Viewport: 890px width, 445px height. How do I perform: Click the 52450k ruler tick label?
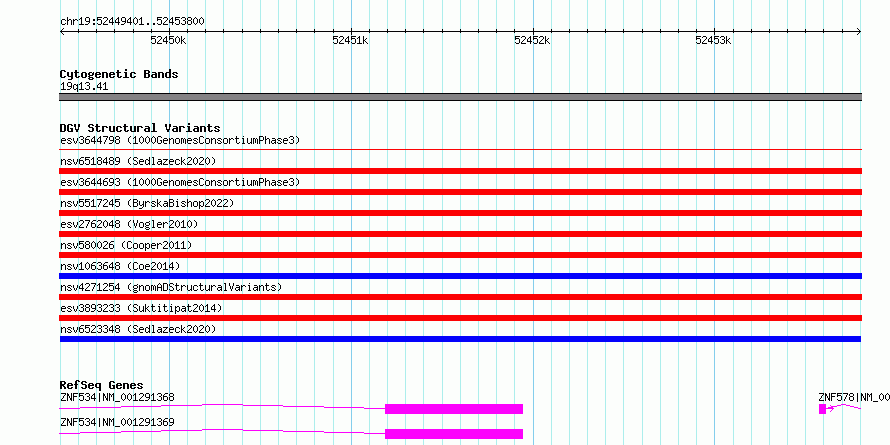click(x=168, y=40)
